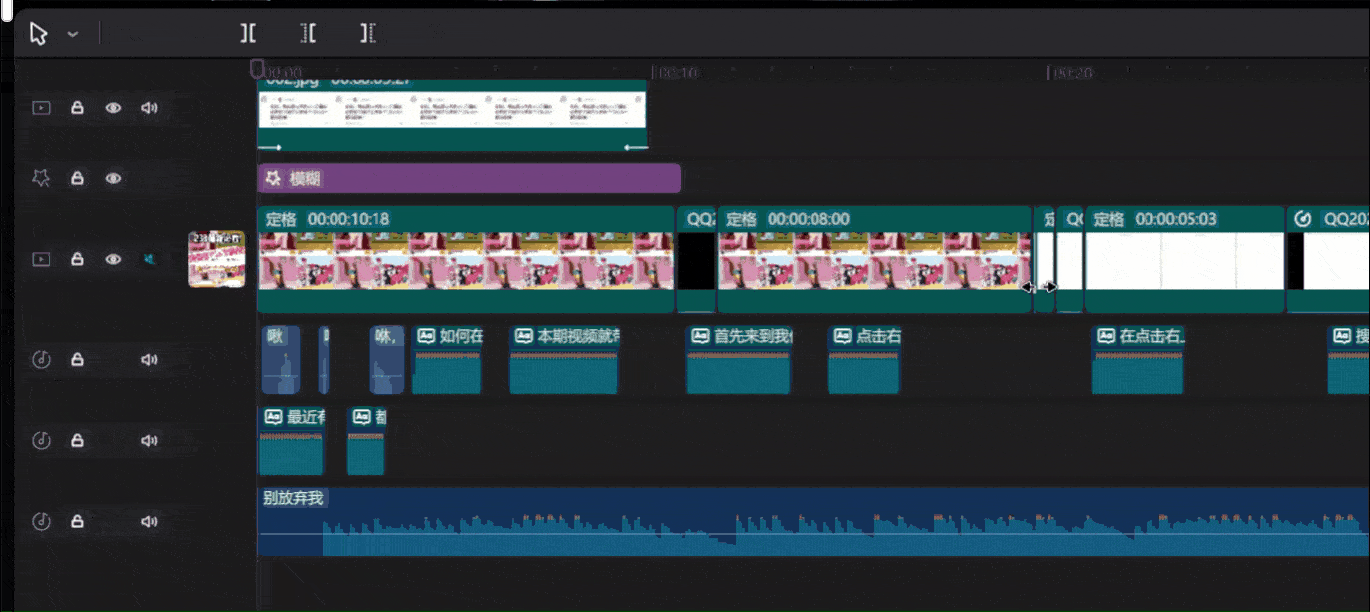Click the caption icon on 最近 clip
The width and height of the screenshot is (1370, 612).
point(273,416)
